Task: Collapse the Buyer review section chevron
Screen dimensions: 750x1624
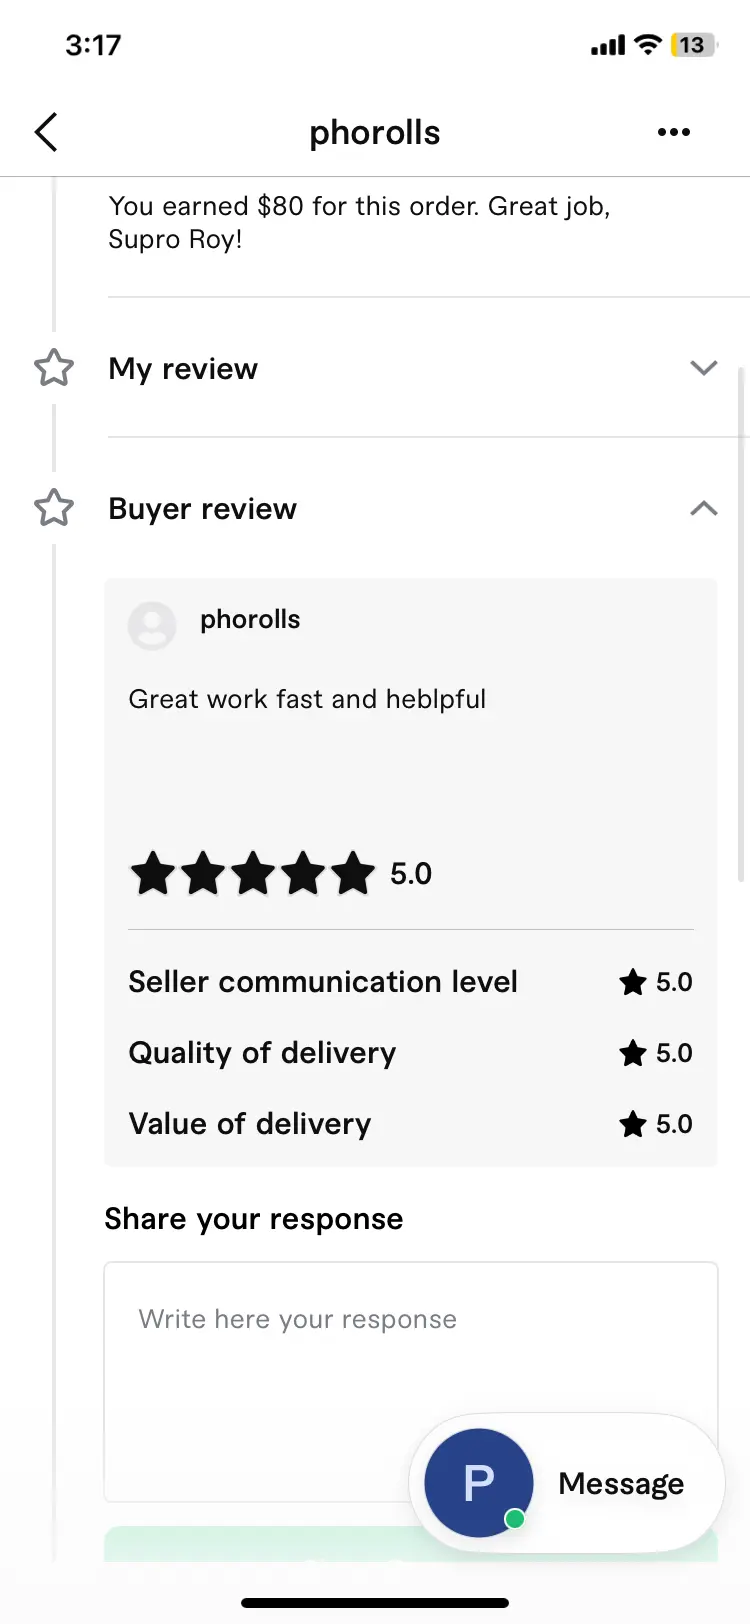Action: tap(704, 508)
